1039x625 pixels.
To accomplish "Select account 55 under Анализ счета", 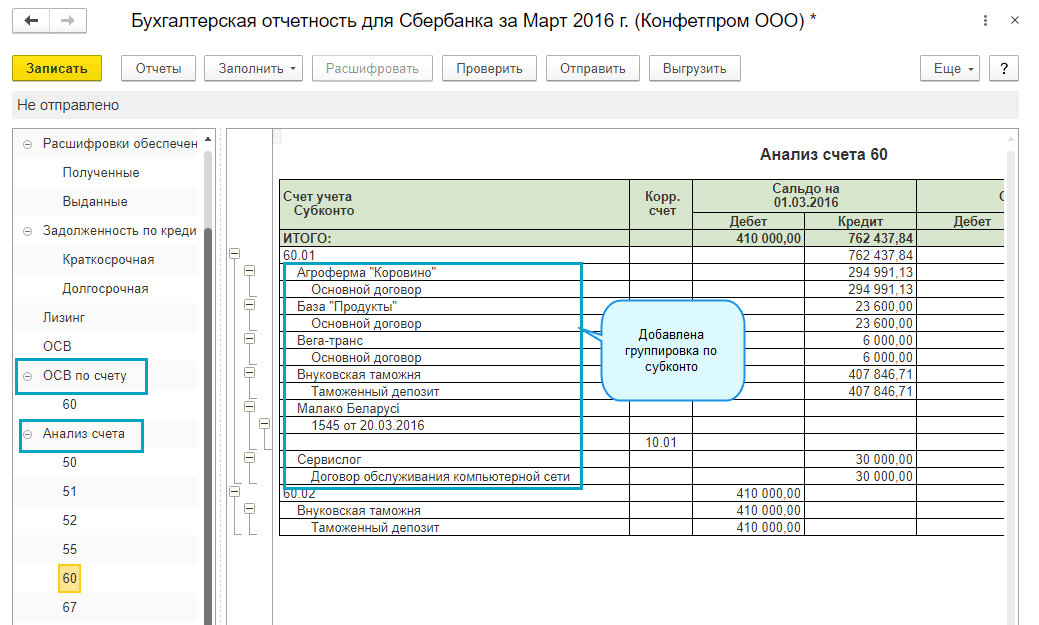I will coord(70,549).
